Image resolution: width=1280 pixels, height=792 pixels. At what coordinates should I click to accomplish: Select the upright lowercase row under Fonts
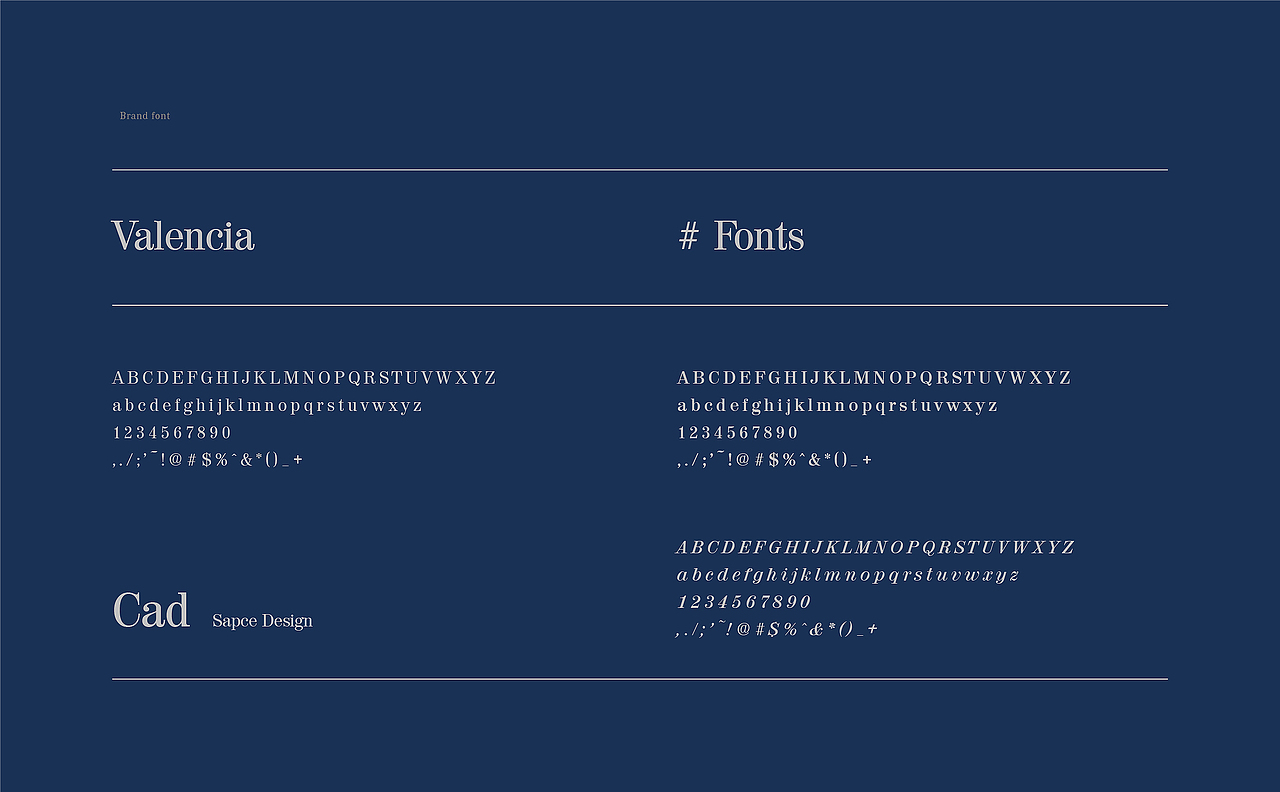(x=837, y=406)
